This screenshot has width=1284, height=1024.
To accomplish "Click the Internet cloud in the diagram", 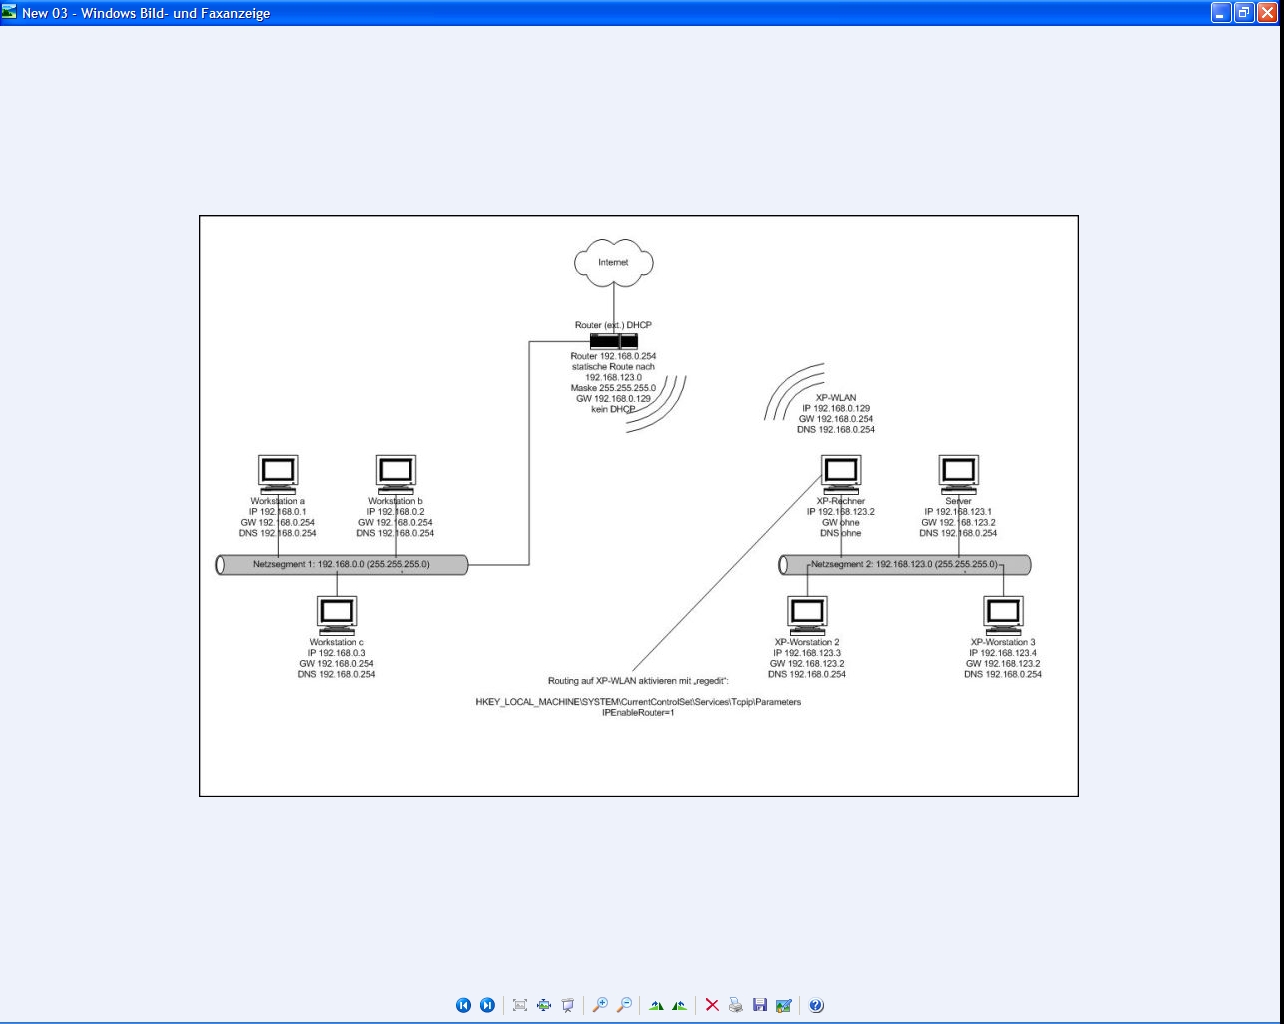I will 613,262.
